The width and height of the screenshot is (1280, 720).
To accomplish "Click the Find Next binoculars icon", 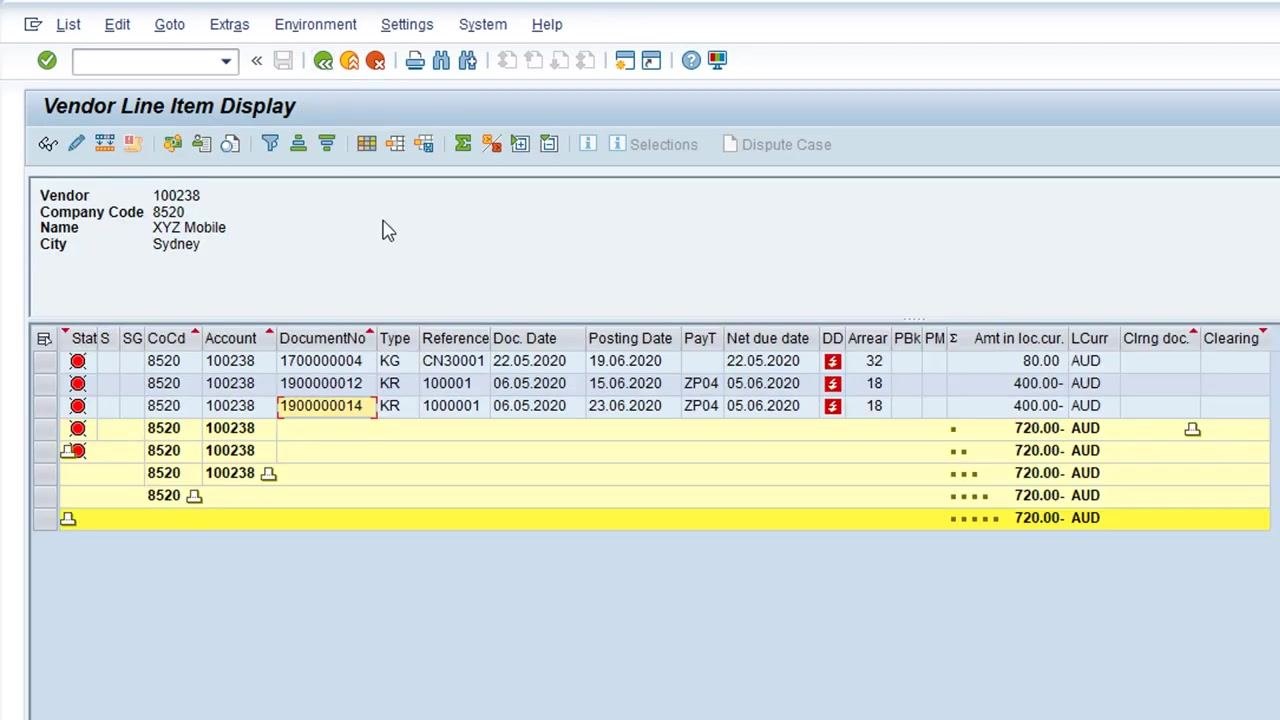I will tap(467, 61).
